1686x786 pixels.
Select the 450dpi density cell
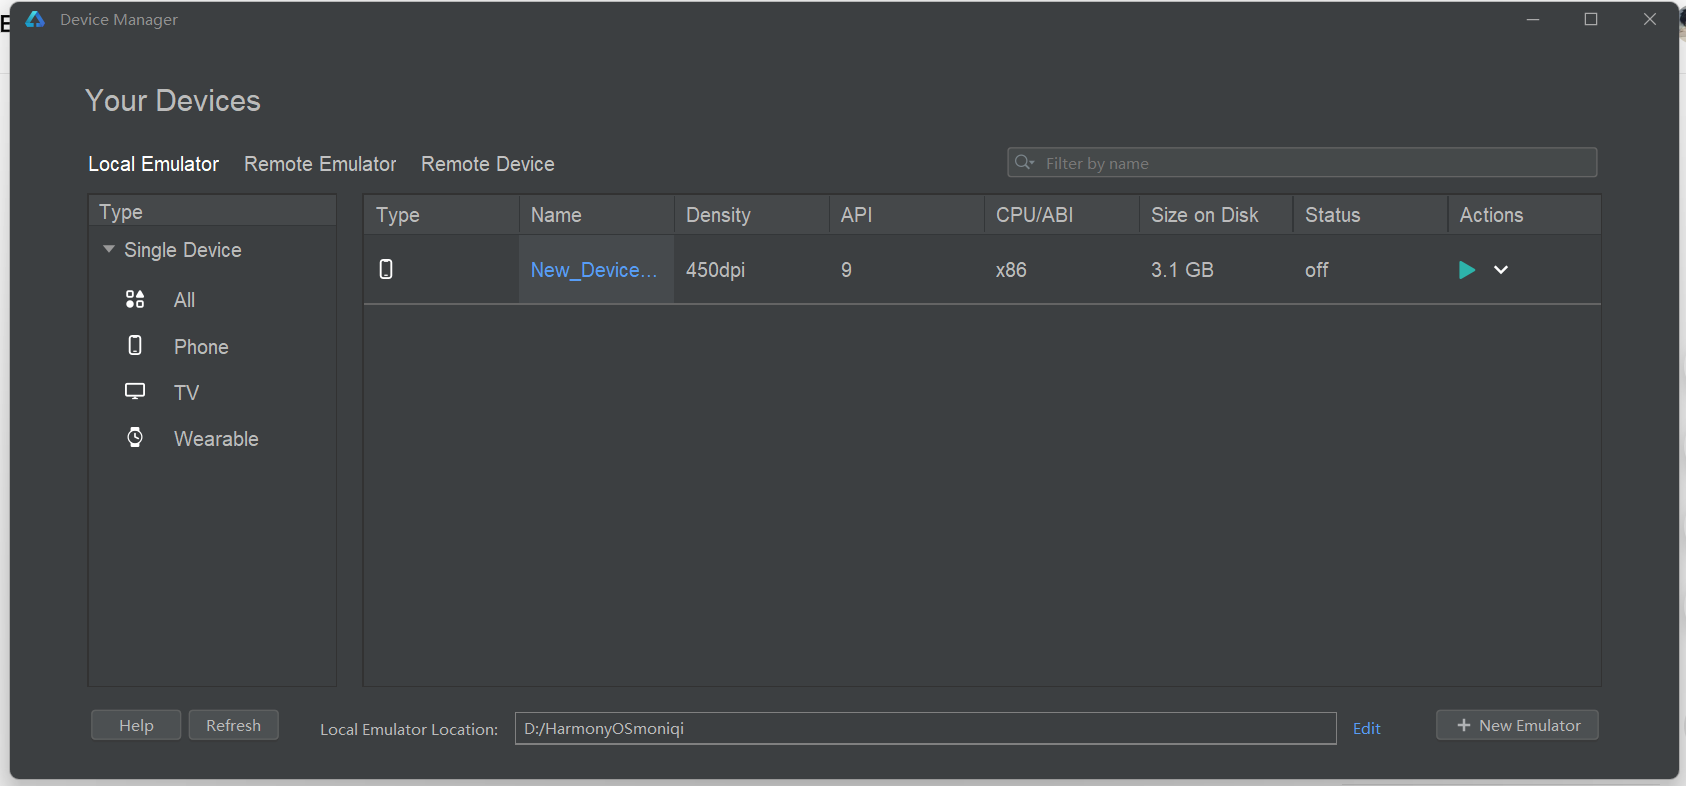tap(751, 270)
